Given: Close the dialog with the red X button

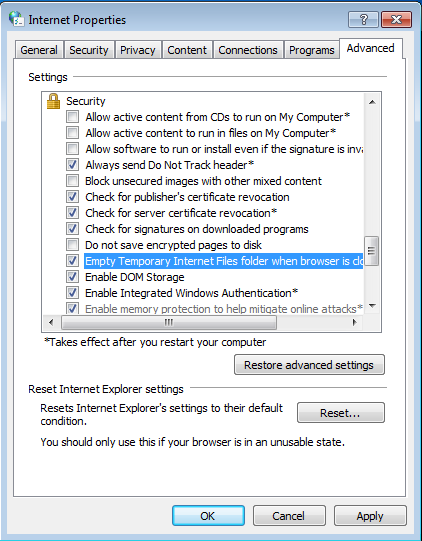Looking at the screenshot, I should tap(396, 19).
